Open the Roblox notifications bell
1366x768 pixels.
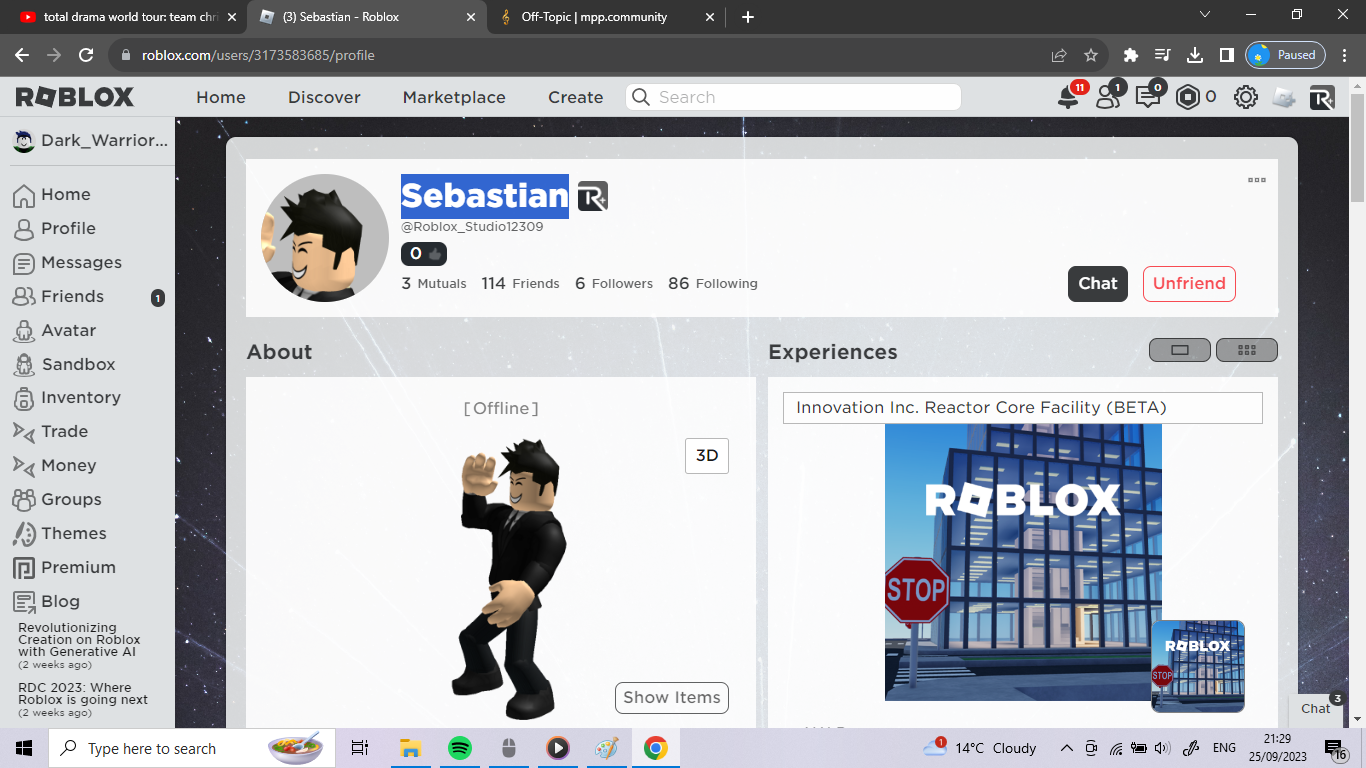pos(1068,97)
